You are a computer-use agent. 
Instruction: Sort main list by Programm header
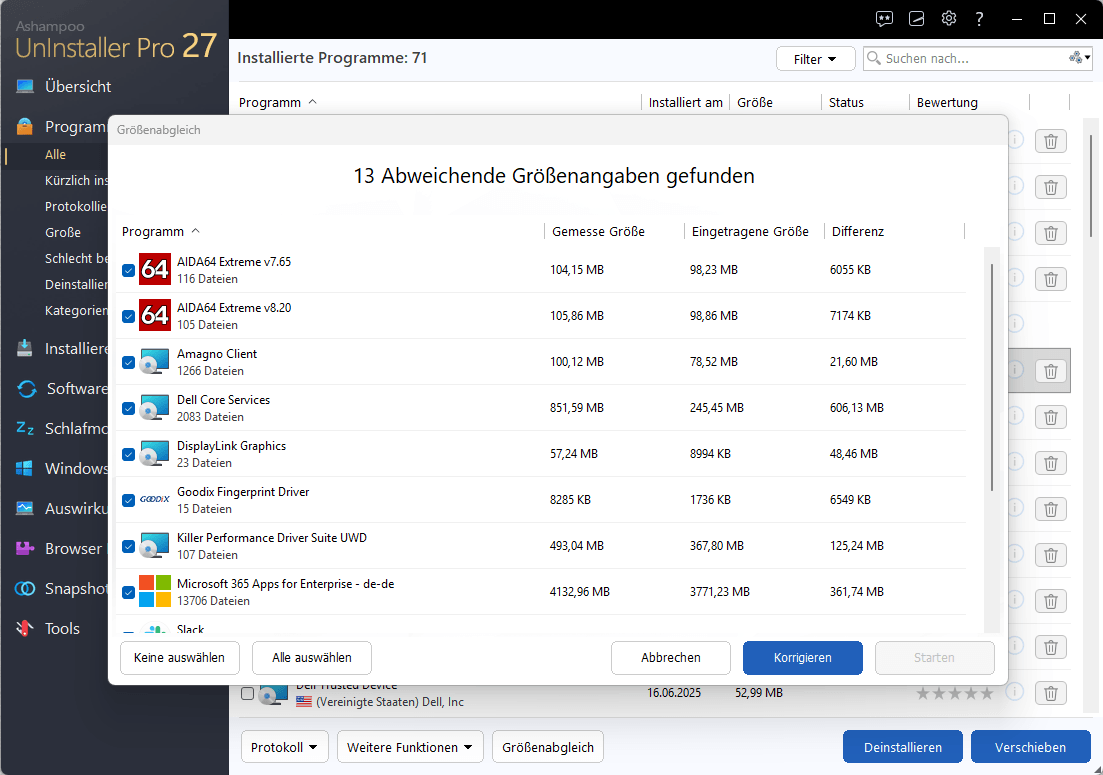[x=269, y=103]
